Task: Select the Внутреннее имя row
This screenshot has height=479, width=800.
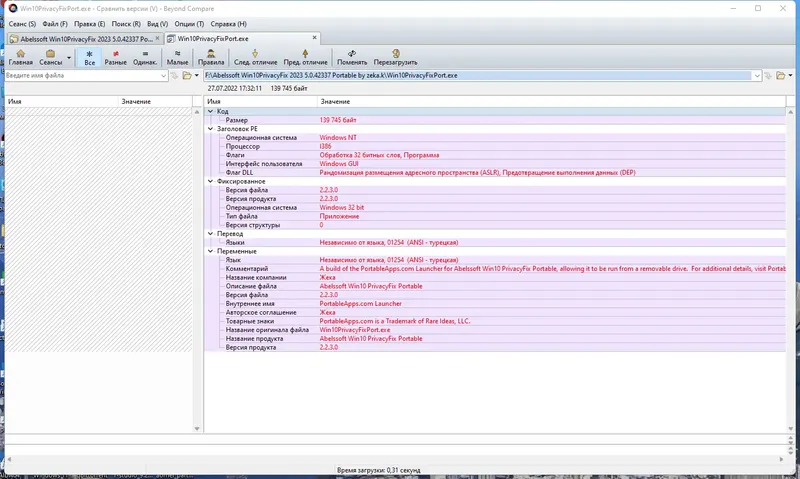Action: 495,304
